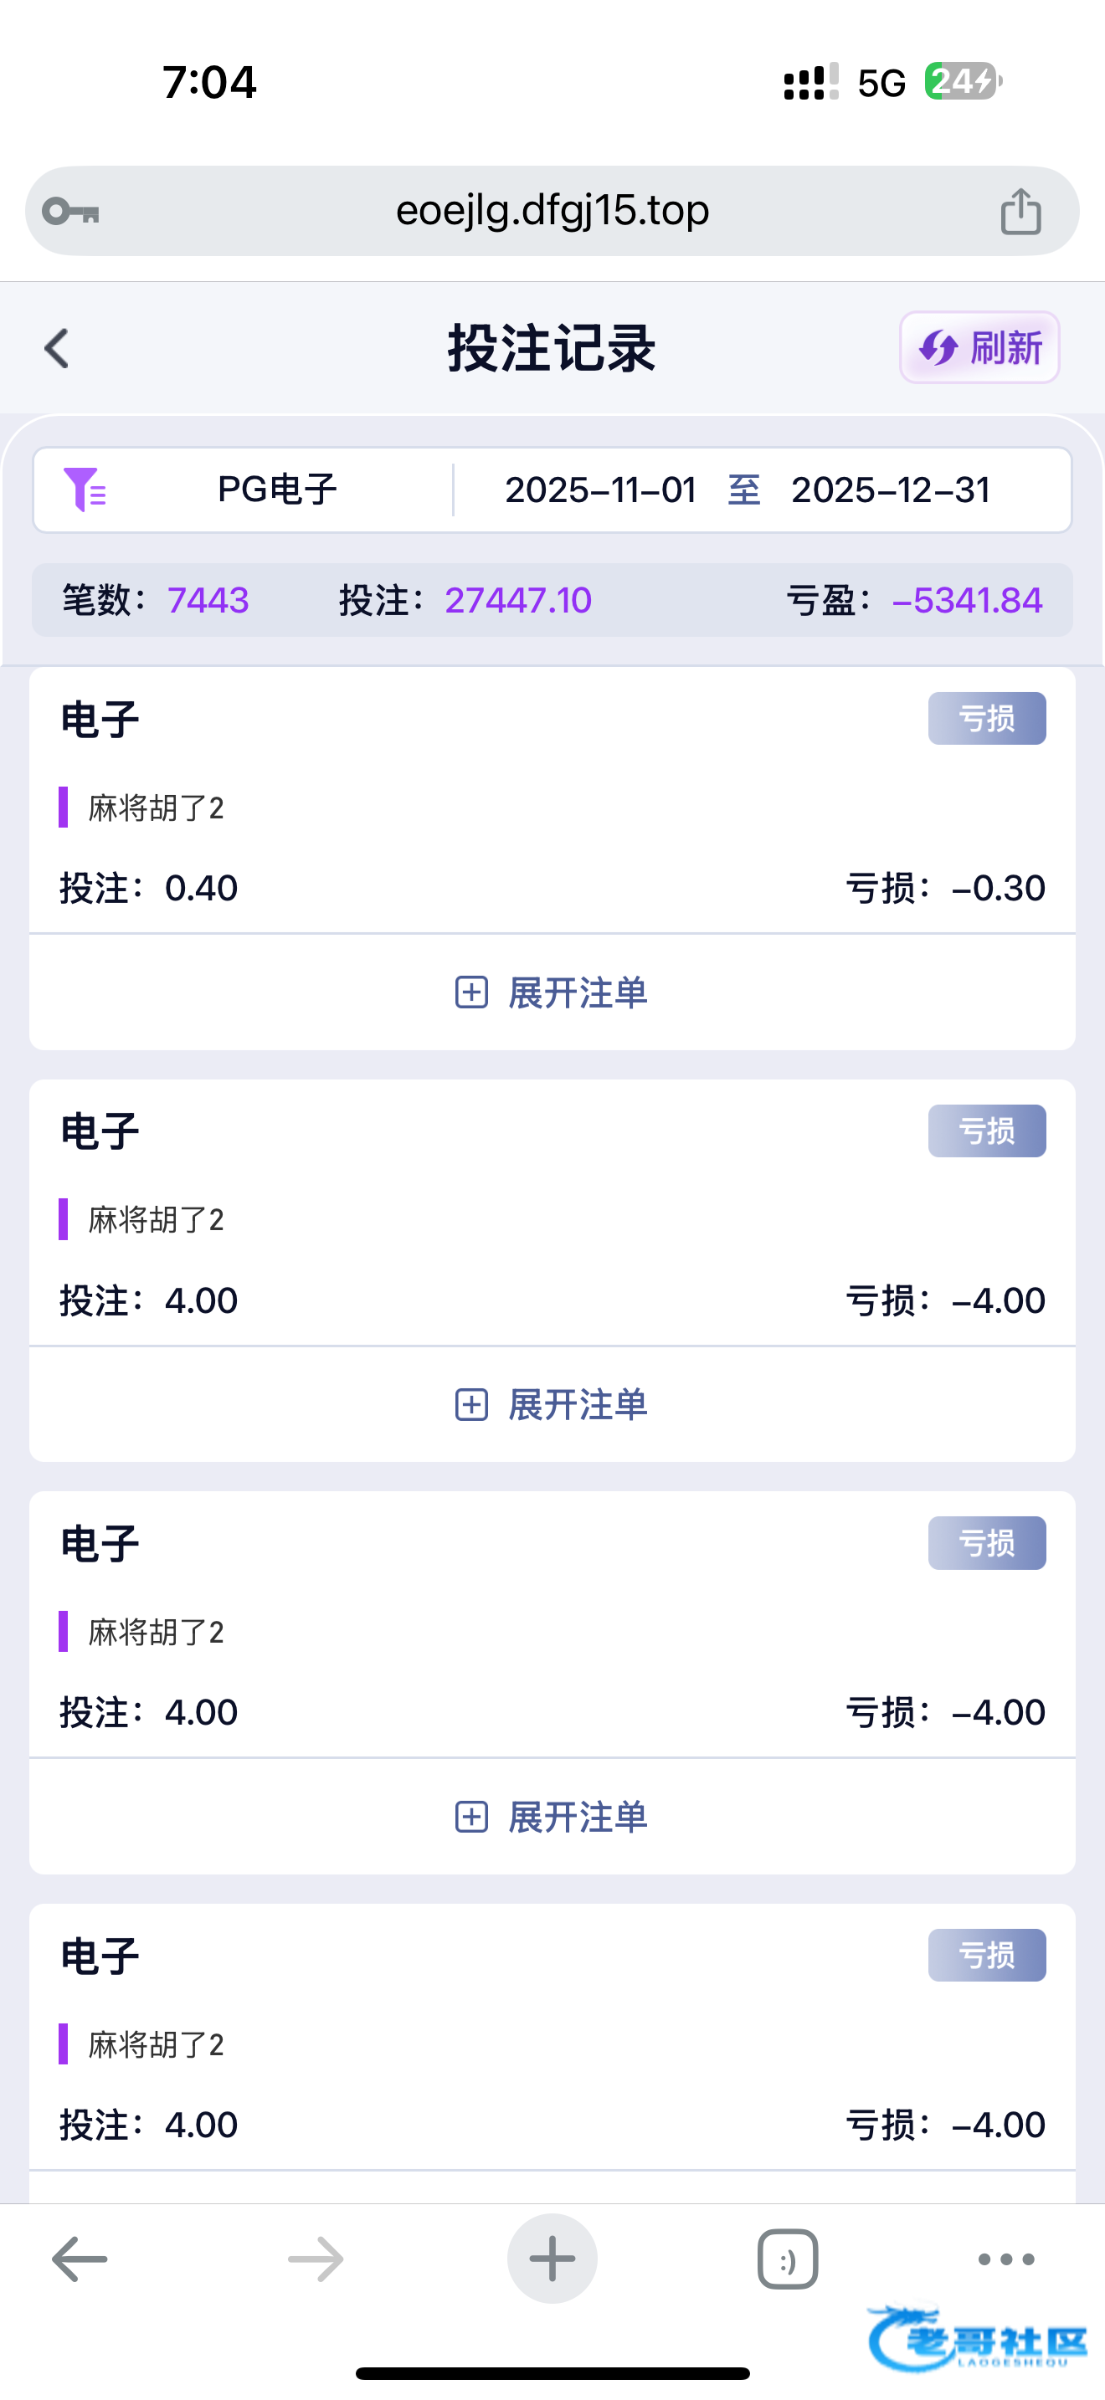
Task: Click the 刷新 refresh button
Action: [979, 348]
